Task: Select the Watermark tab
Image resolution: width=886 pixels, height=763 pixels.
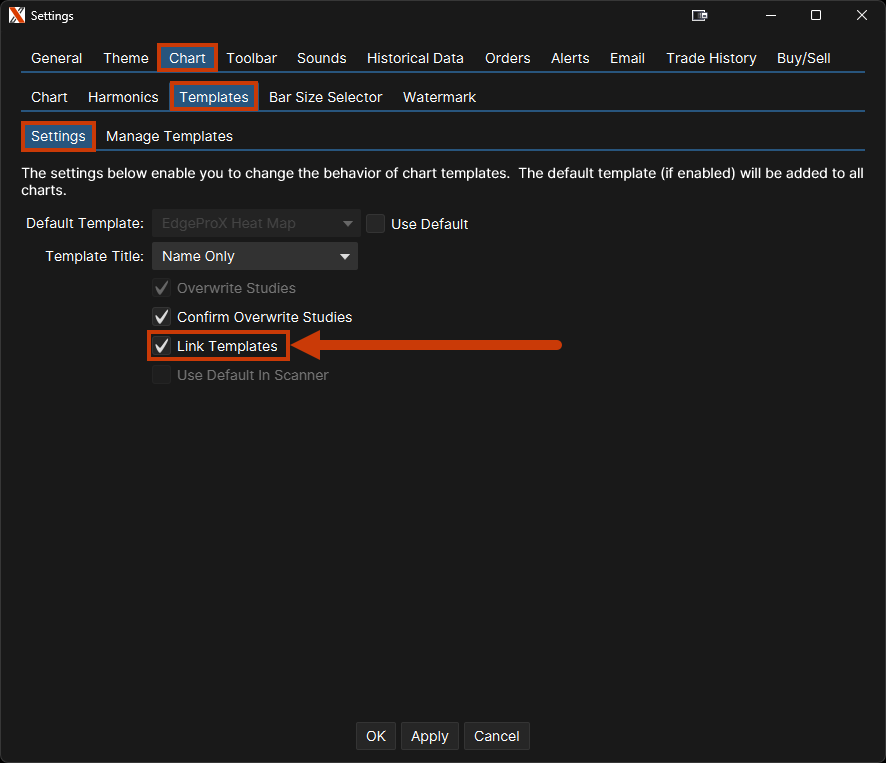Action: 439,97
